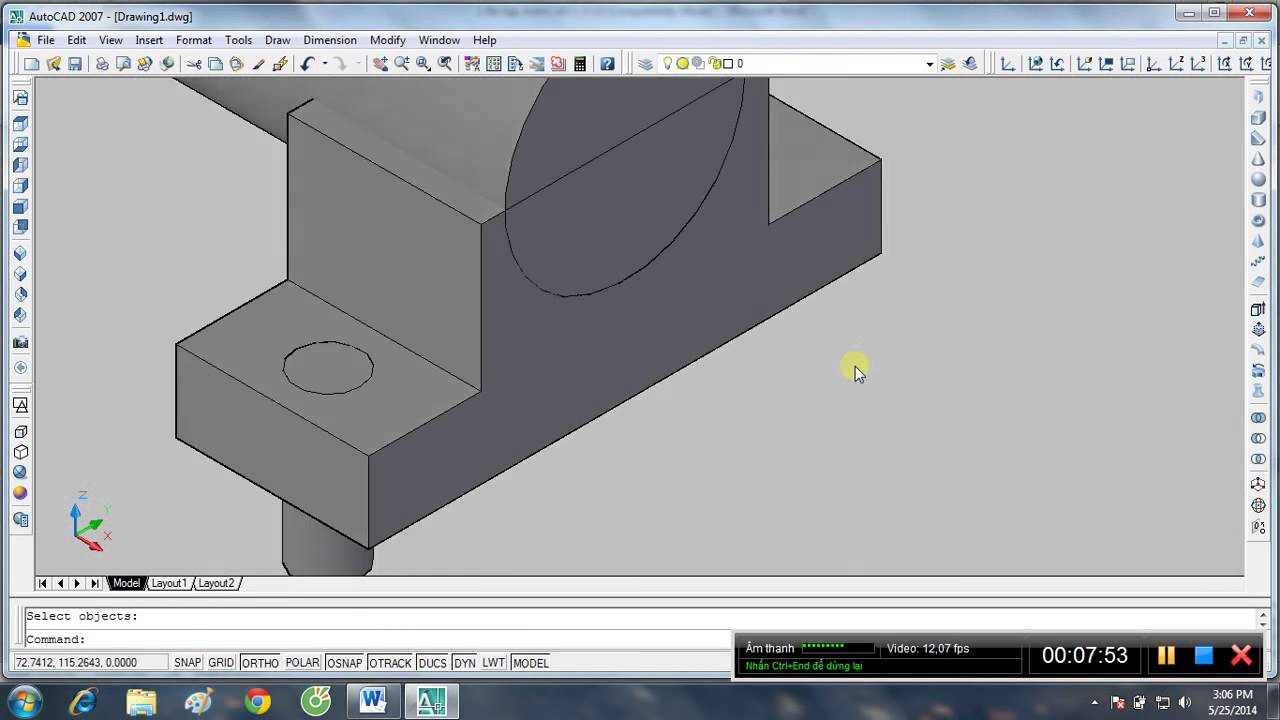Click the Help question mark icon
The width and height of the screenshot is (1280, 720).
[607, 64]
